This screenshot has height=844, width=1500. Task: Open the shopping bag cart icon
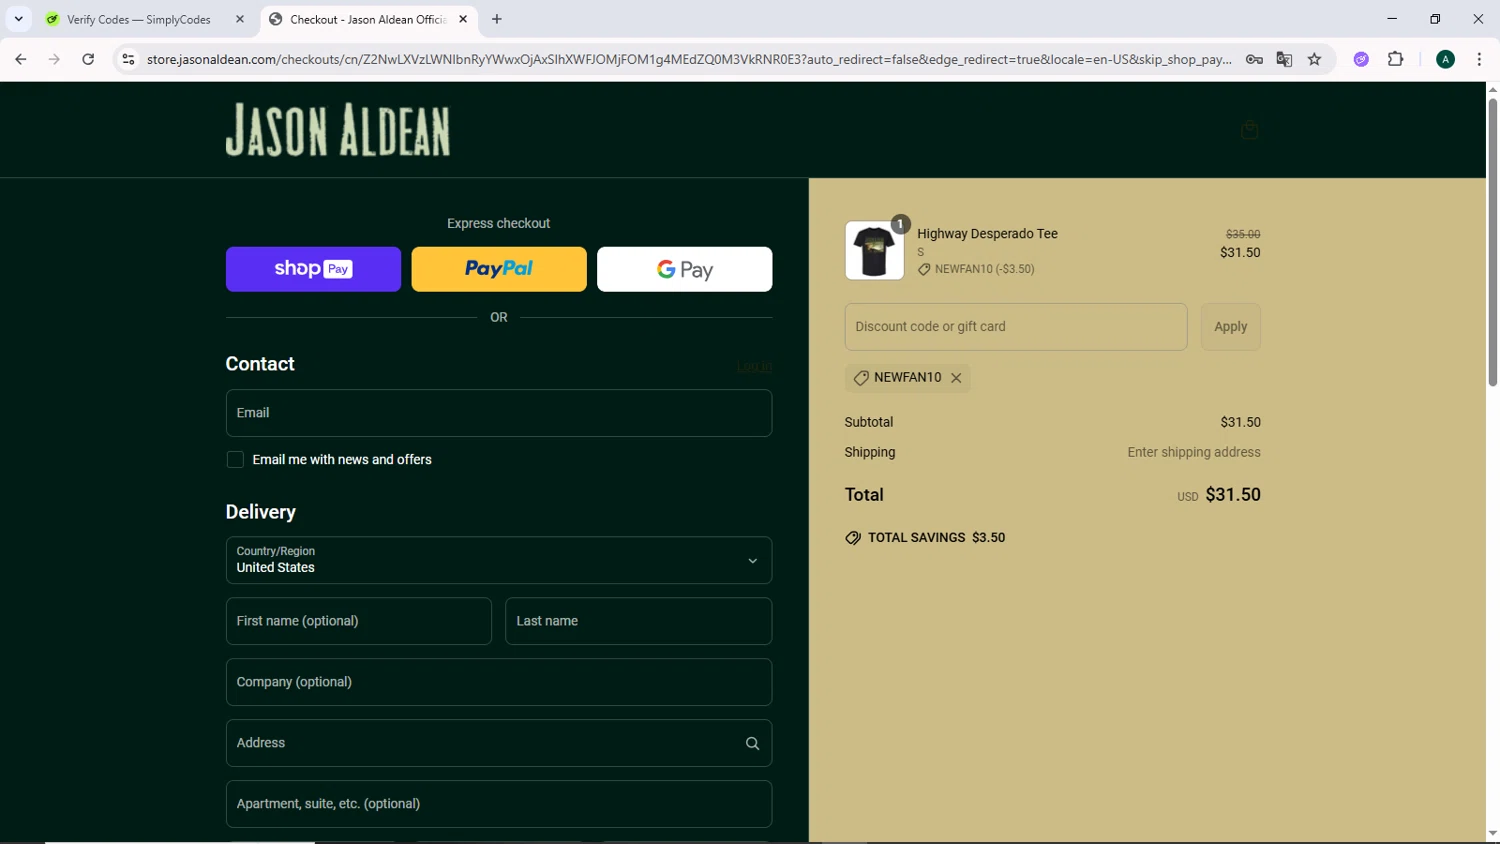1249,130
